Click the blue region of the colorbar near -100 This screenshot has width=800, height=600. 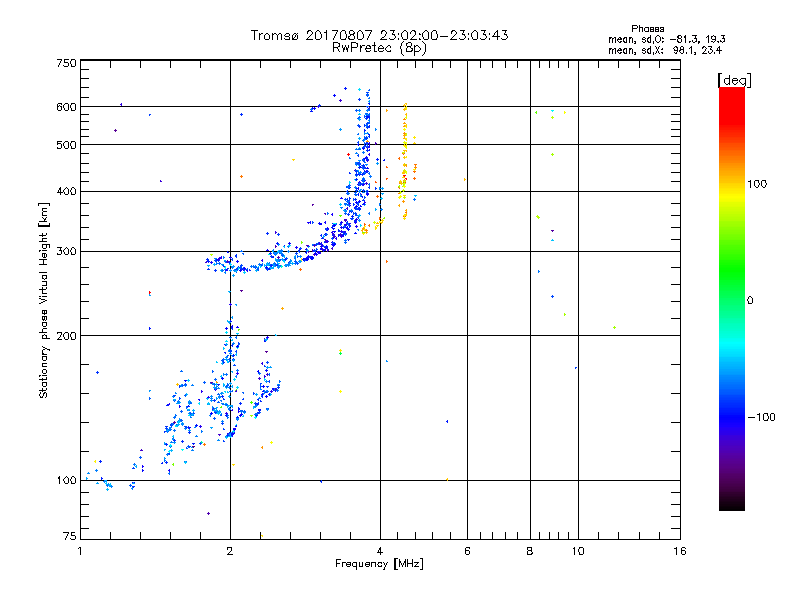pos(732,414)
